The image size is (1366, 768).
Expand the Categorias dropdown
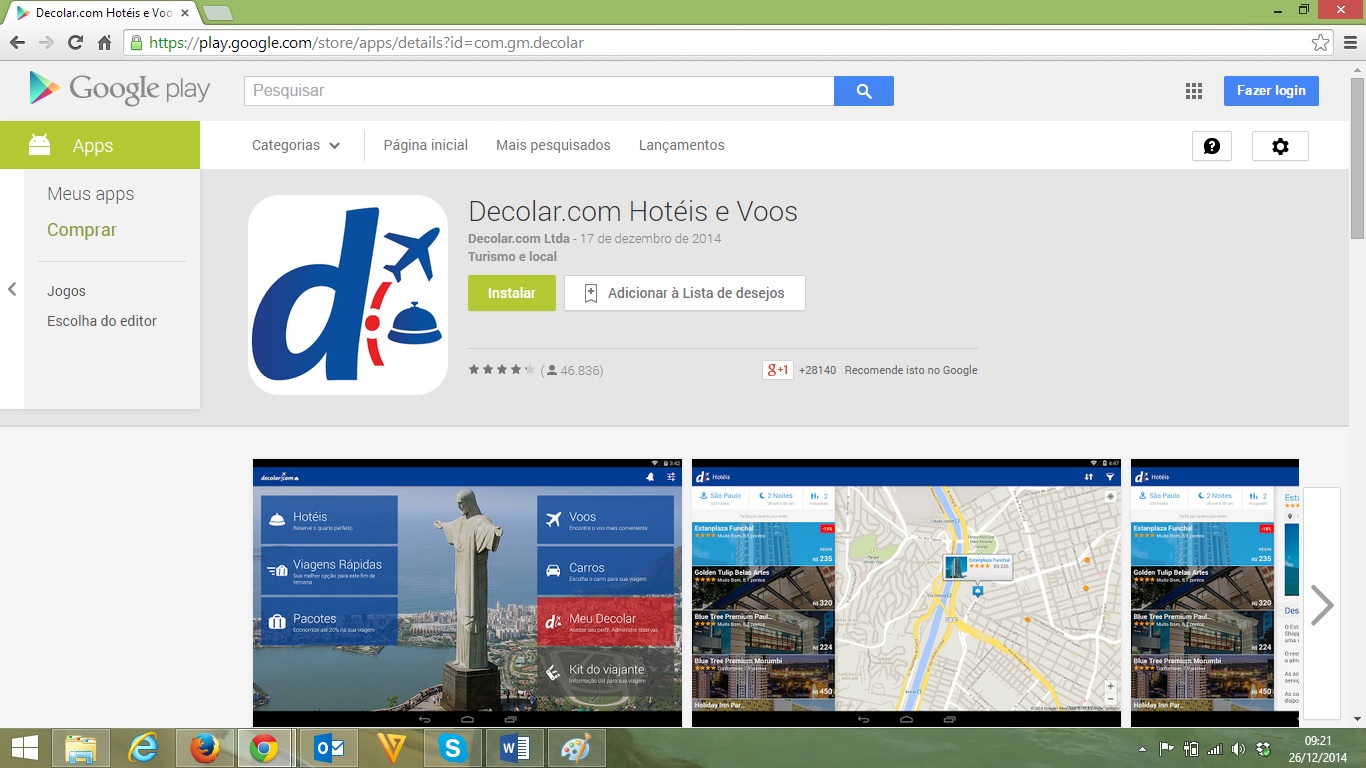[x=296, y=145]
